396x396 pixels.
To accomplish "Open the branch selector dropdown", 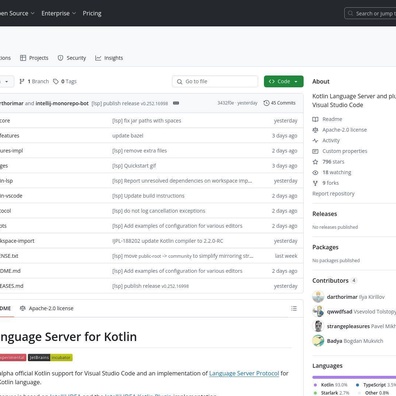I will 6,81.
